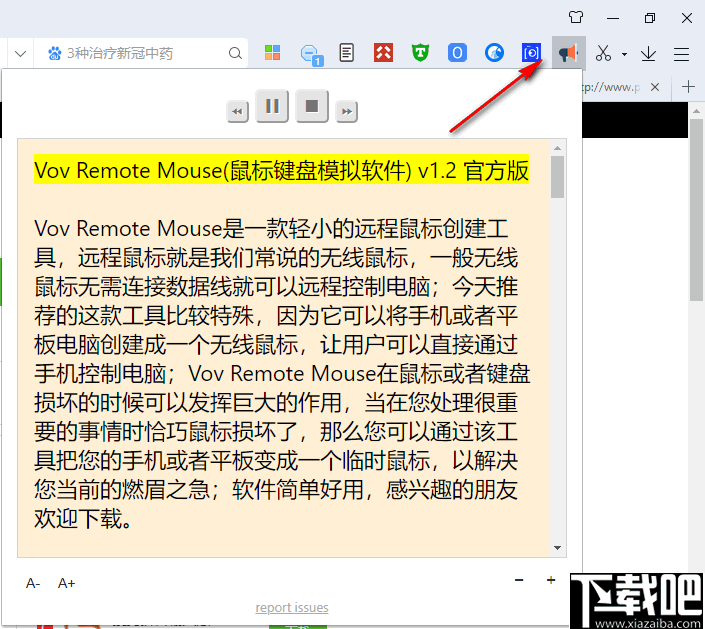
Task: Close the browser tab with www.p URL
Action: [655, 87]
